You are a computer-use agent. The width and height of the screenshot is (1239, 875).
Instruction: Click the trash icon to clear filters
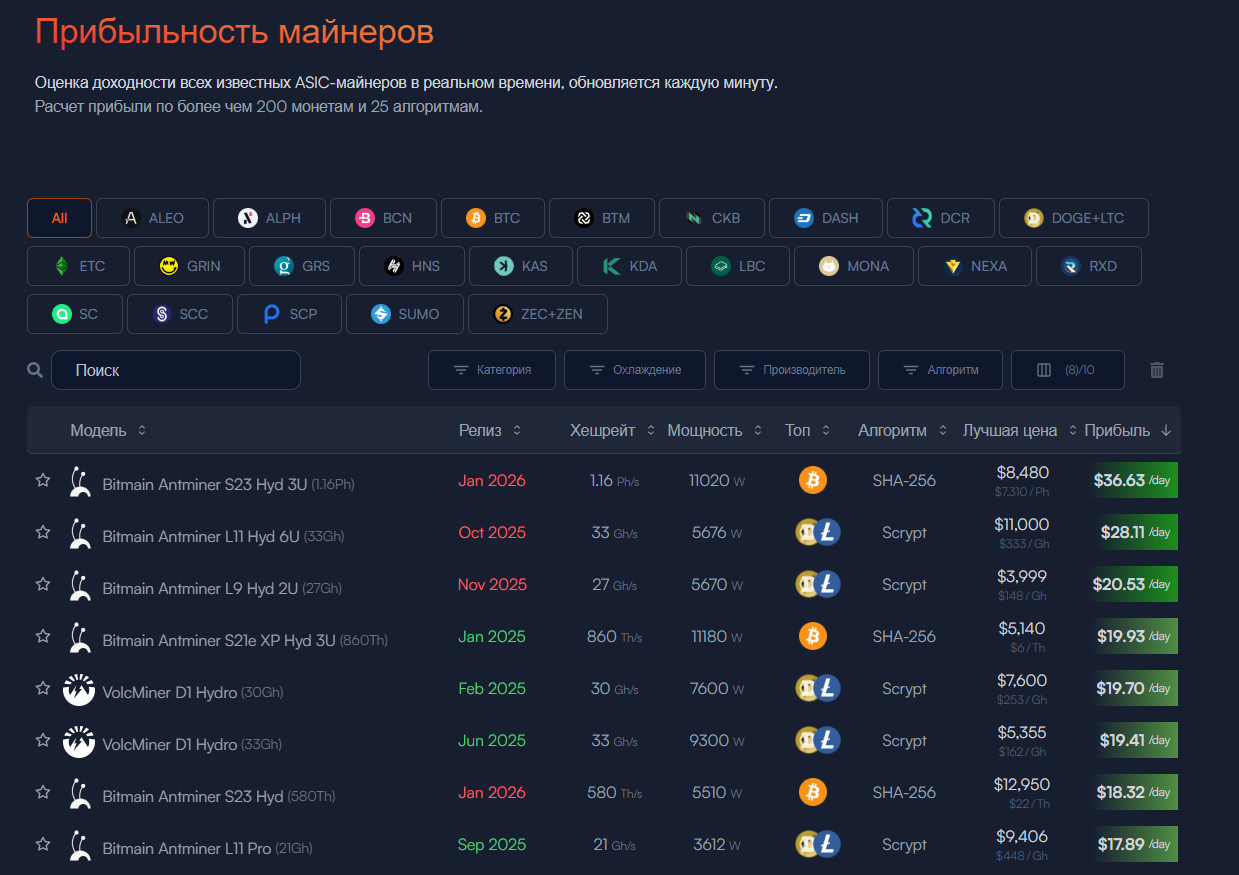(1157, 370)
